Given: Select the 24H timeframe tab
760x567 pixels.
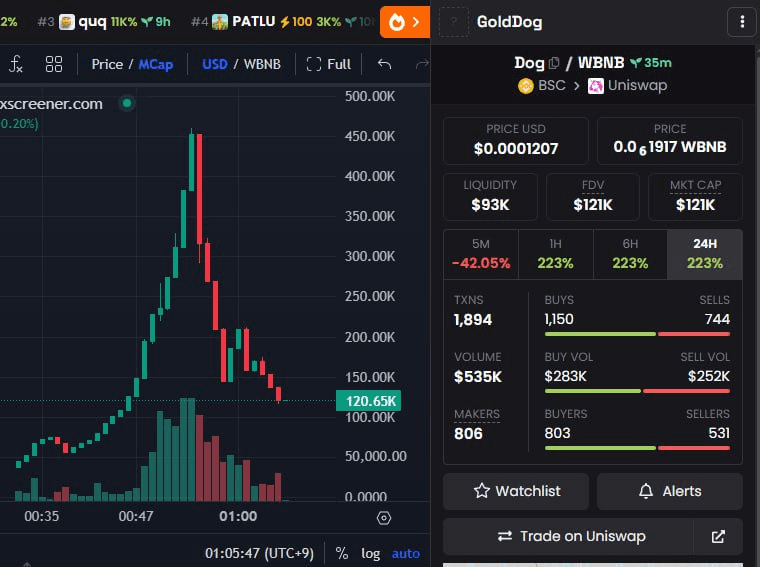Looking at the screenshot, I should click(x=705, y=254).
